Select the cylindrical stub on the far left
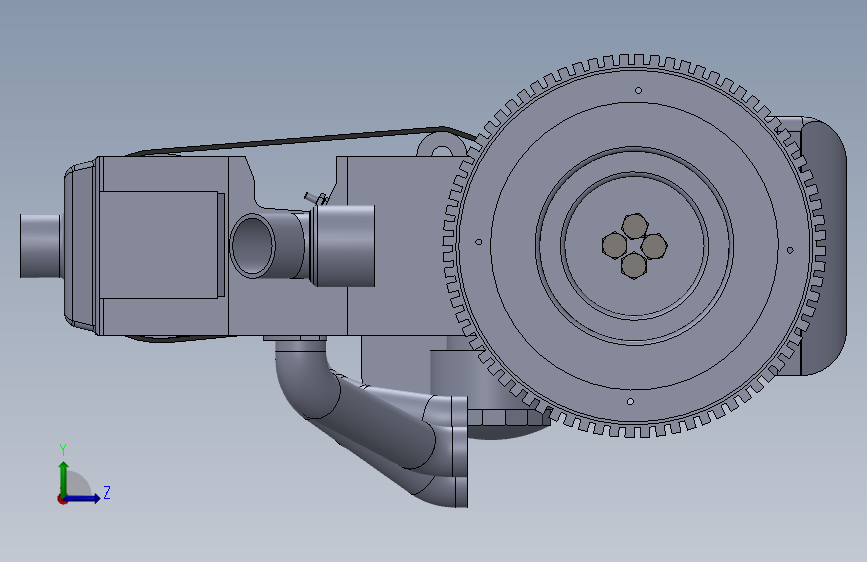This screenshot has height=562, width=867. pos(40,246)
